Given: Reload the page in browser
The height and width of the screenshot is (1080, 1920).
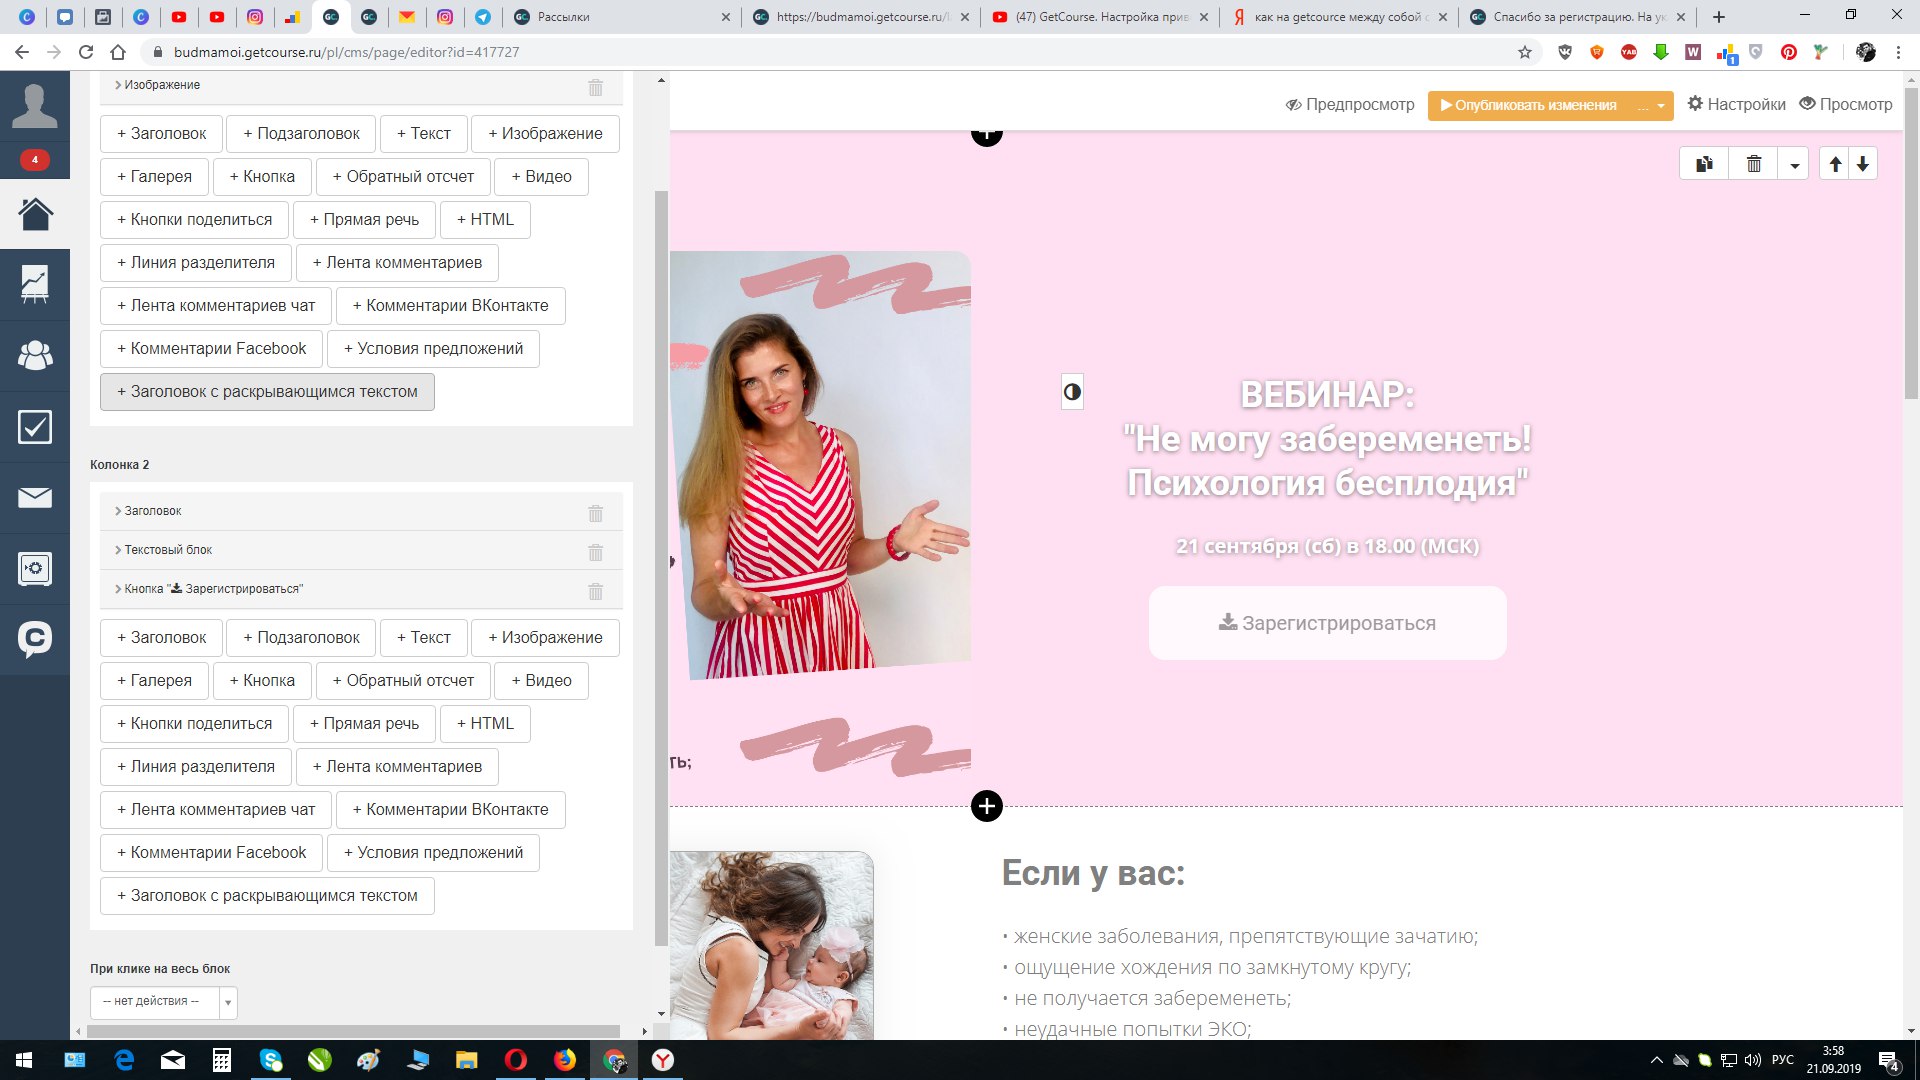Looking at the screenshot, I should click(86, 52).
